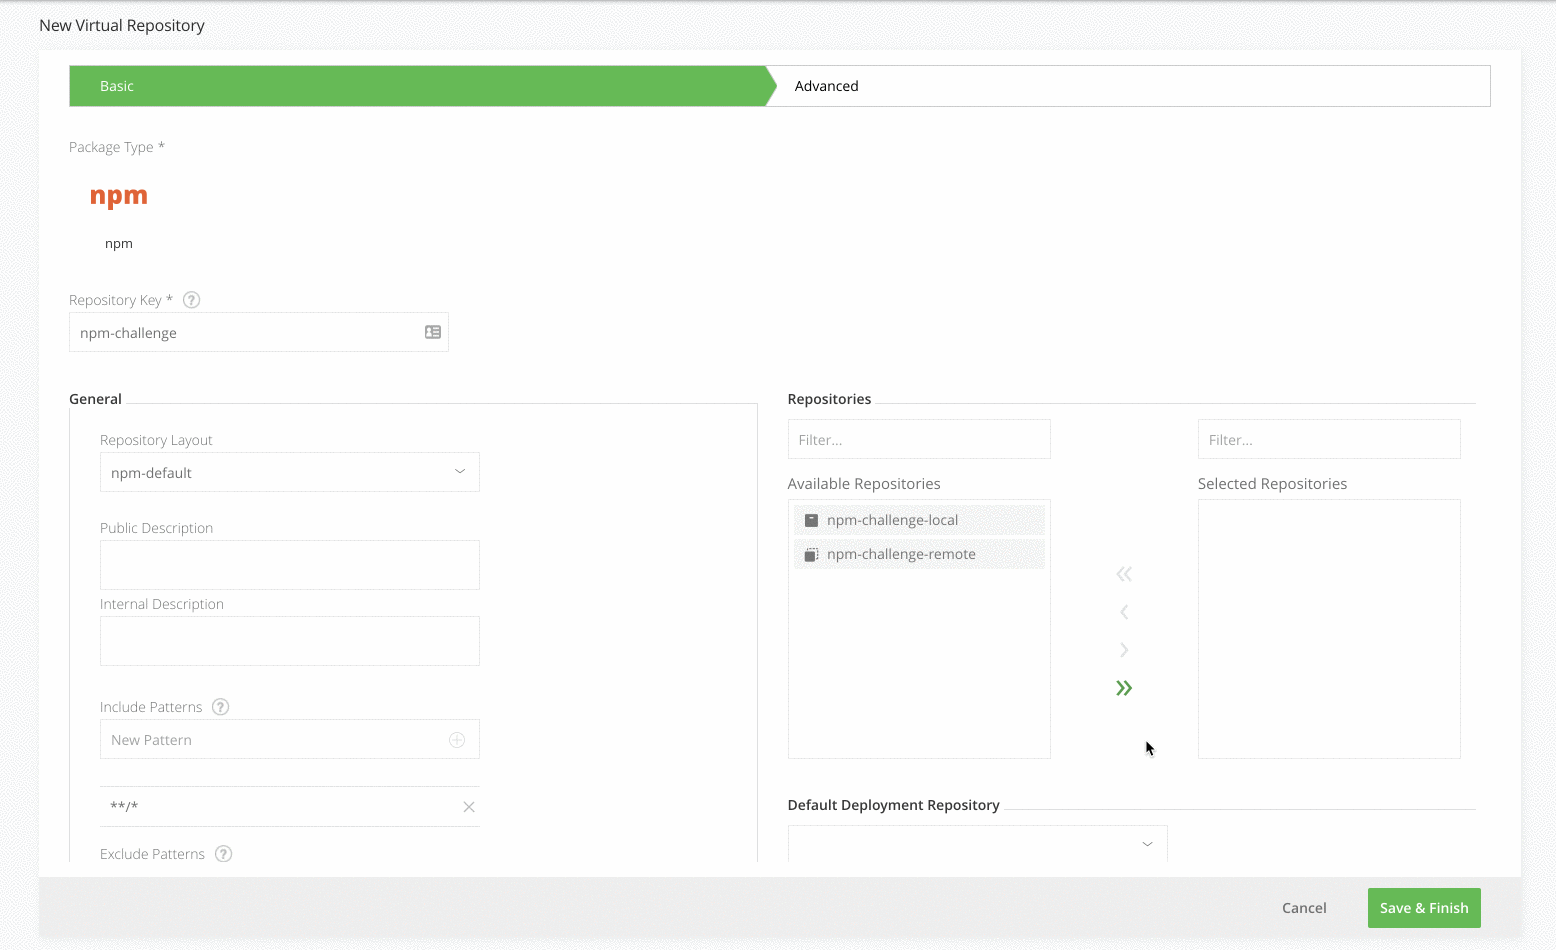Focus the Available Repositories filter field
Screen dimensions: 1556x950
[918, 440]
